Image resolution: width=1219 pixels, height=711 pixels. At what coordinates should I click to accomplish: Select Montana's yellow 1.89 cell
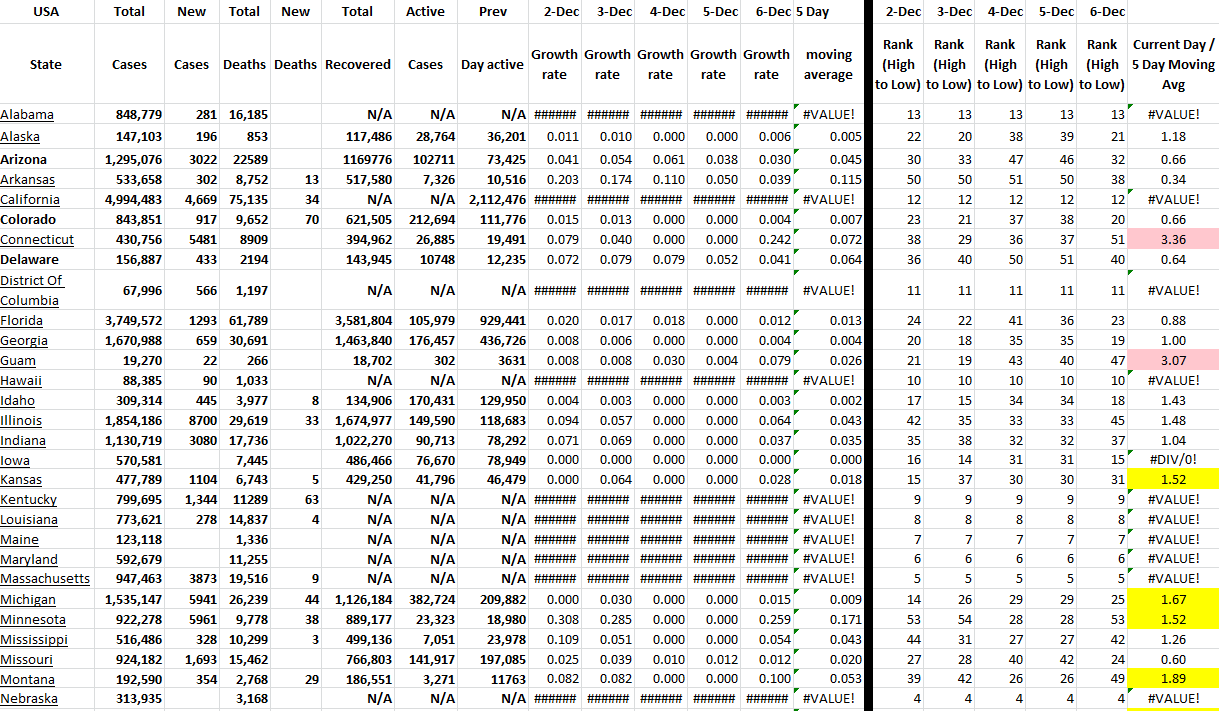(1174, 679)
